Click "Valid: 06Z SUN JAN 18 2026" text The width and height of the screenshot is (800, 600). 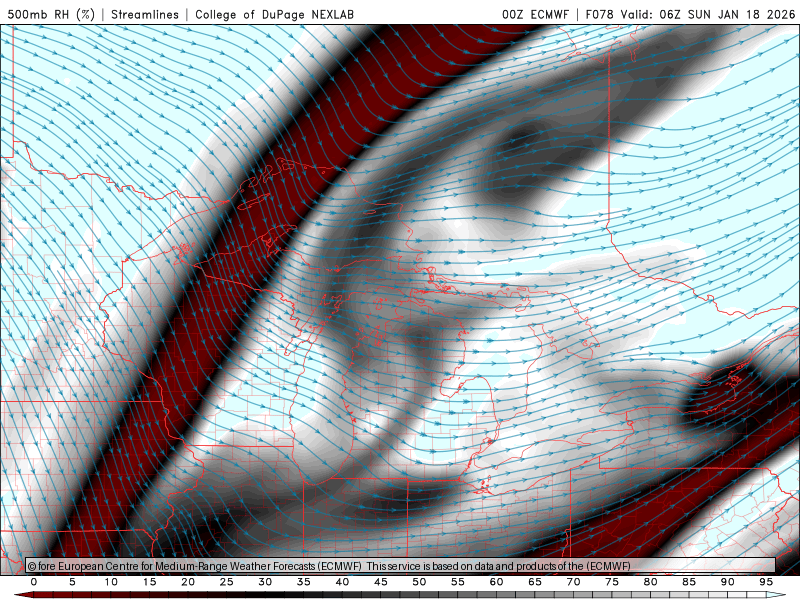(x=708, y=14)
